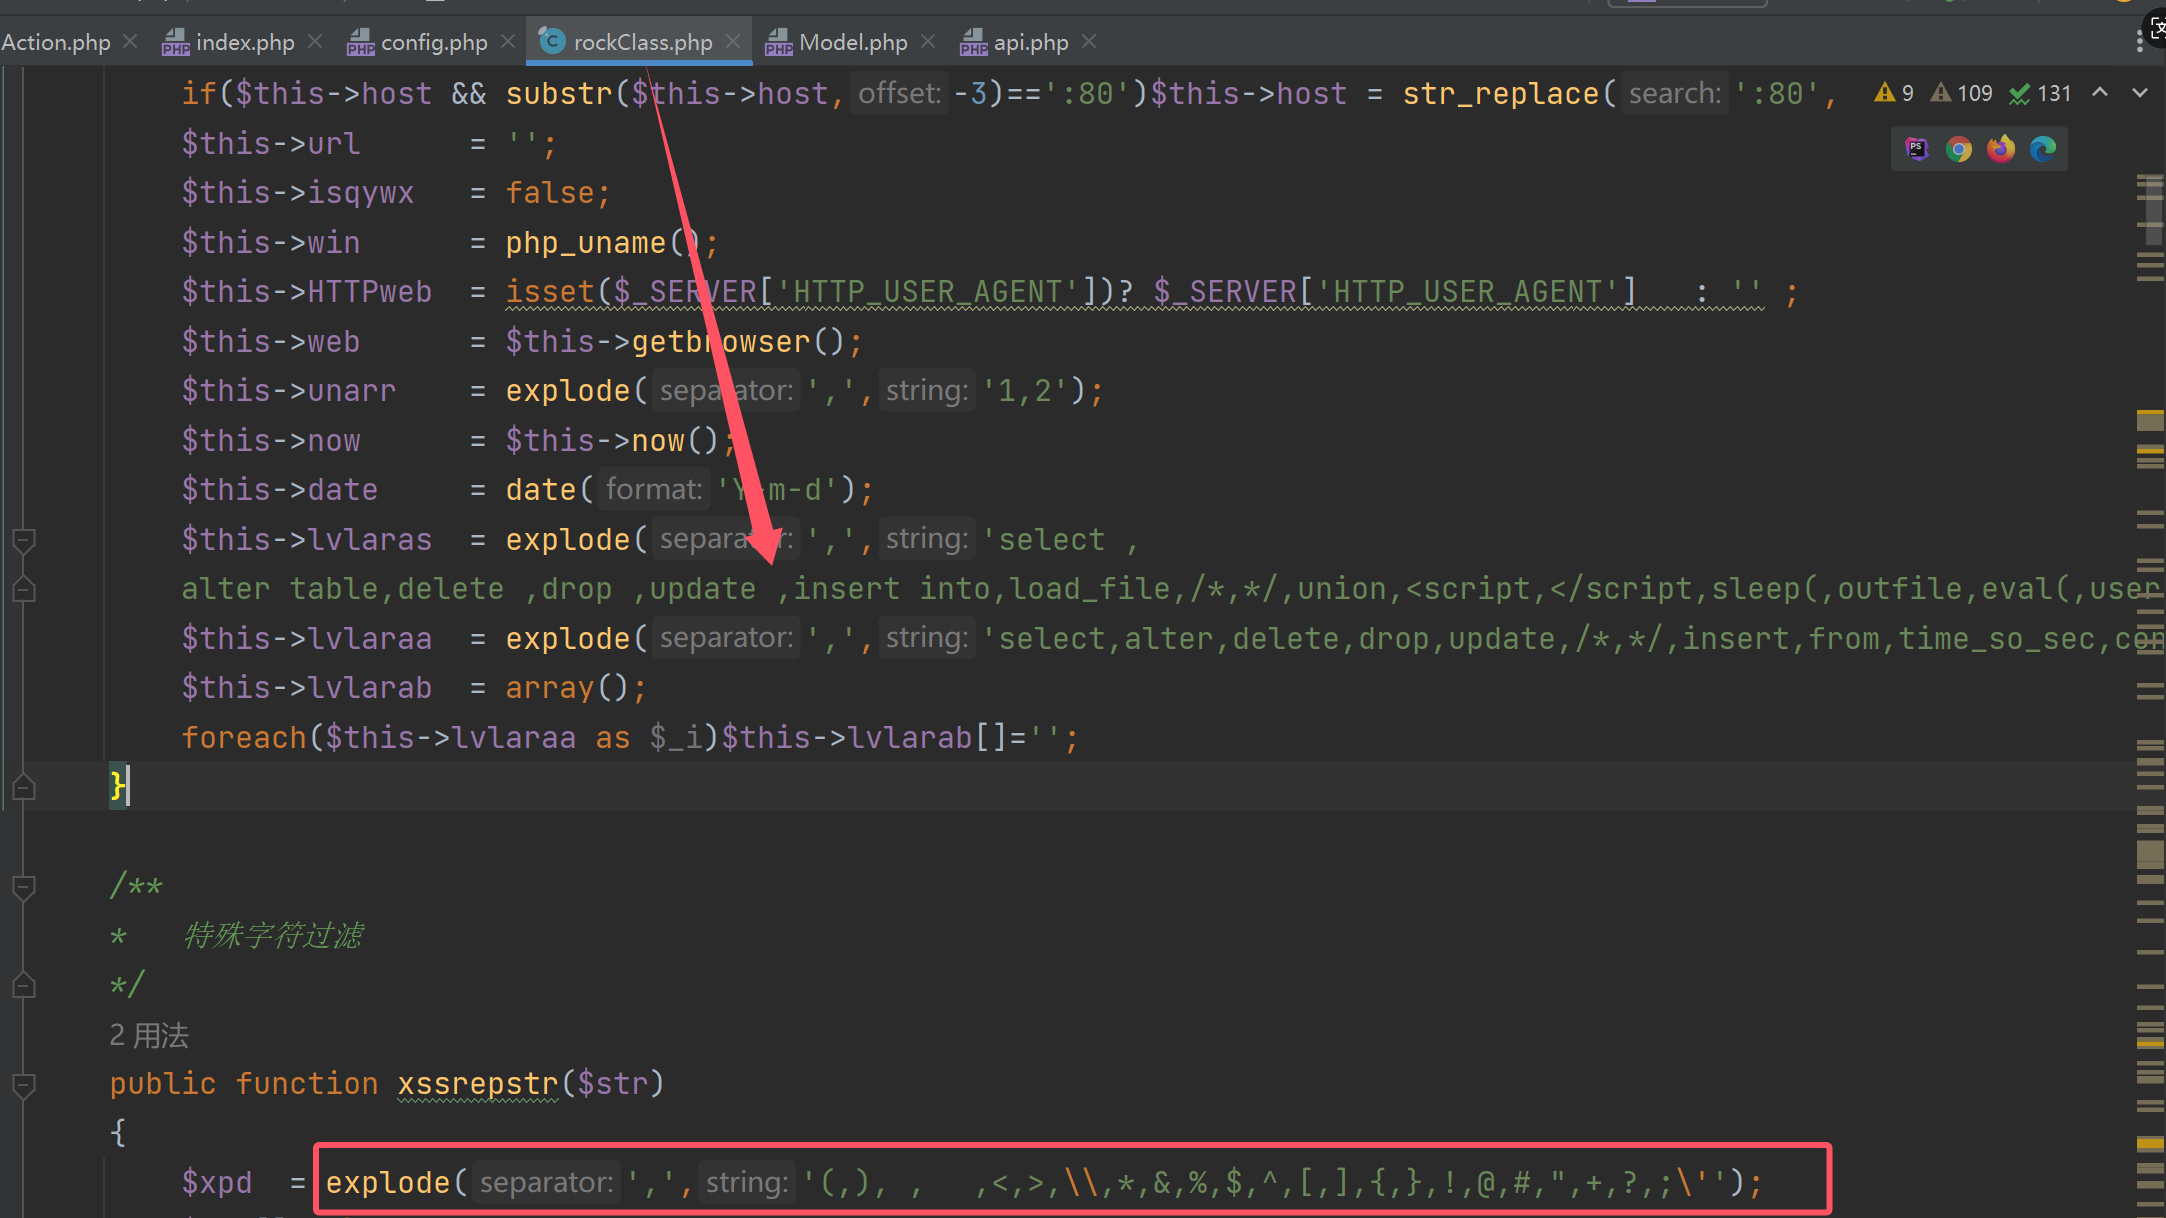
Task: Click the 特殊字符过滤 comment text
Action: pos(273,936)
